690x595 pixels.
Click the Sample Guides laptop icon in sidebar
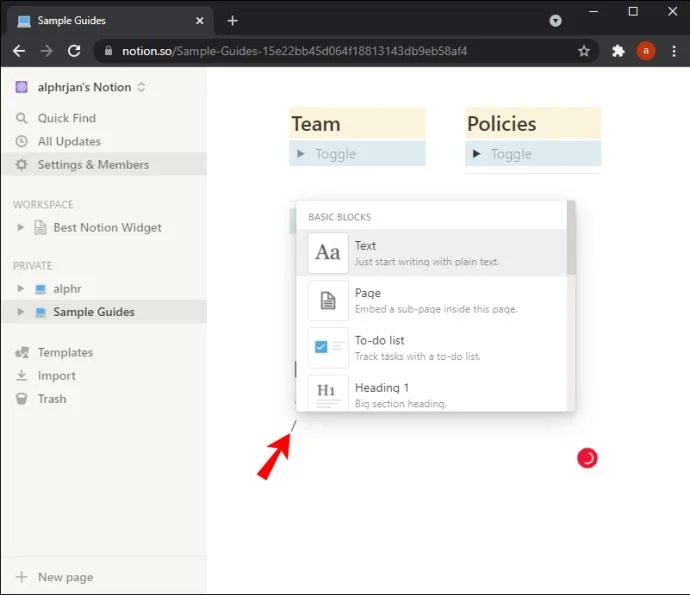[x=40, y=312]
